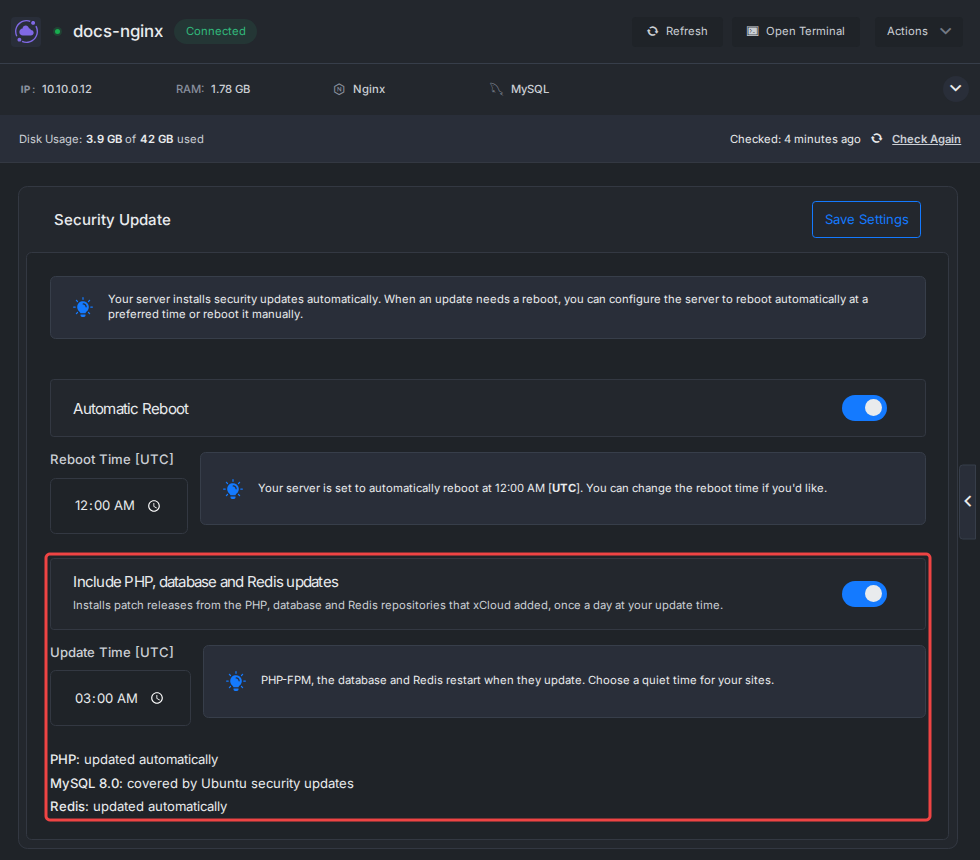The height and width of the screenshot is (860, 980).
Task: Click the Check Again link
Action: 926,139
